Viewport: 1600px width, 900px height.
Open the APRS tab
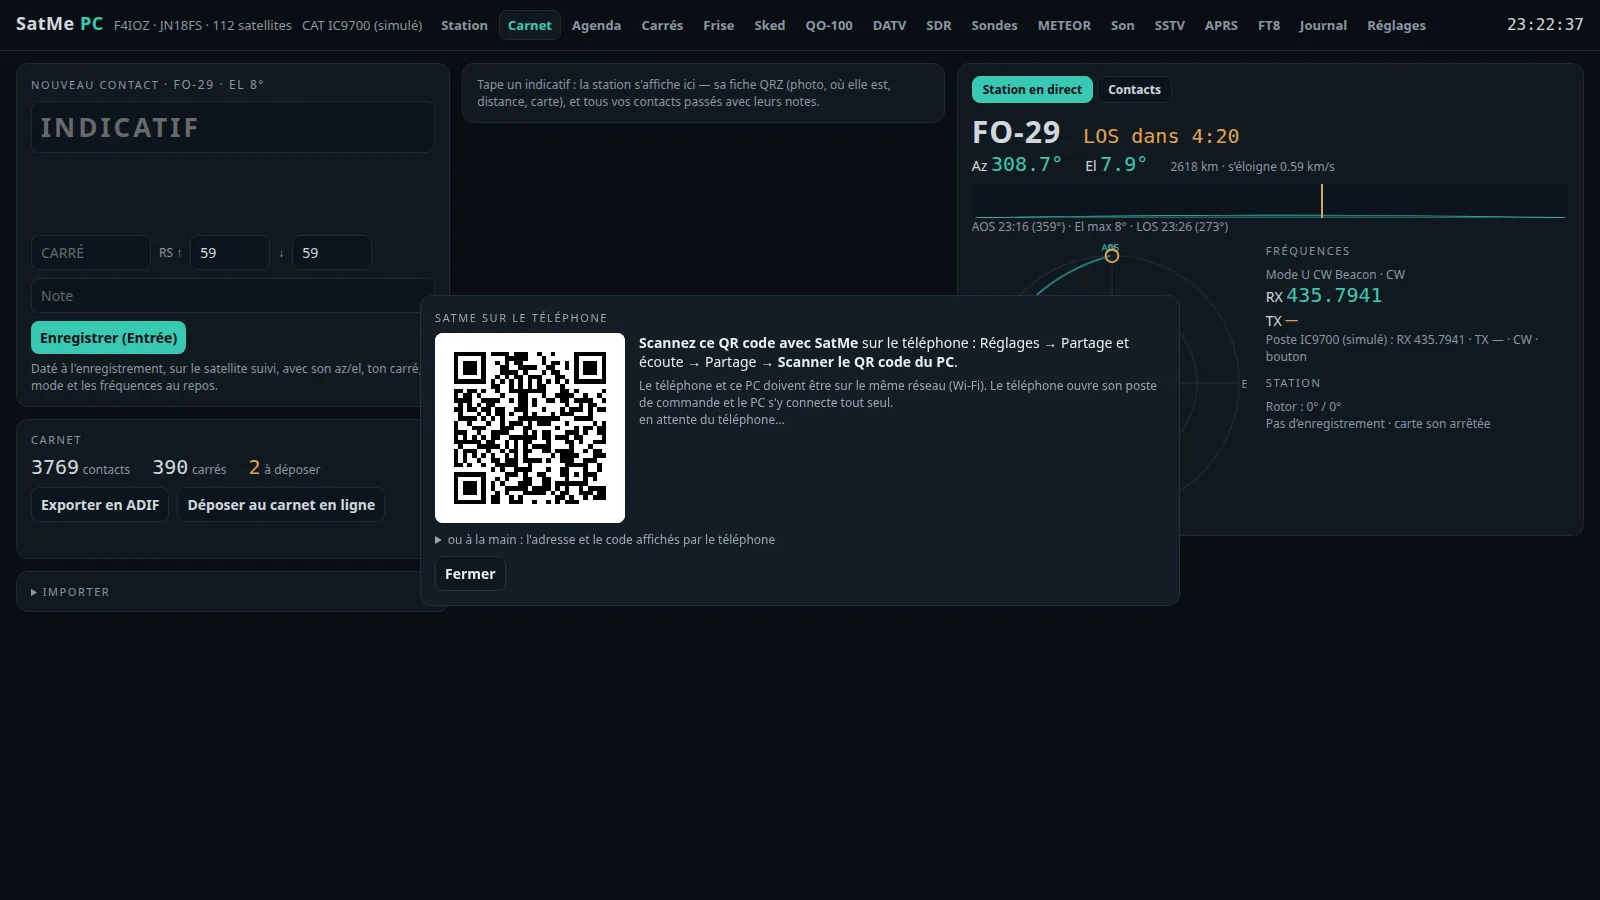[x=1221, y=25]
